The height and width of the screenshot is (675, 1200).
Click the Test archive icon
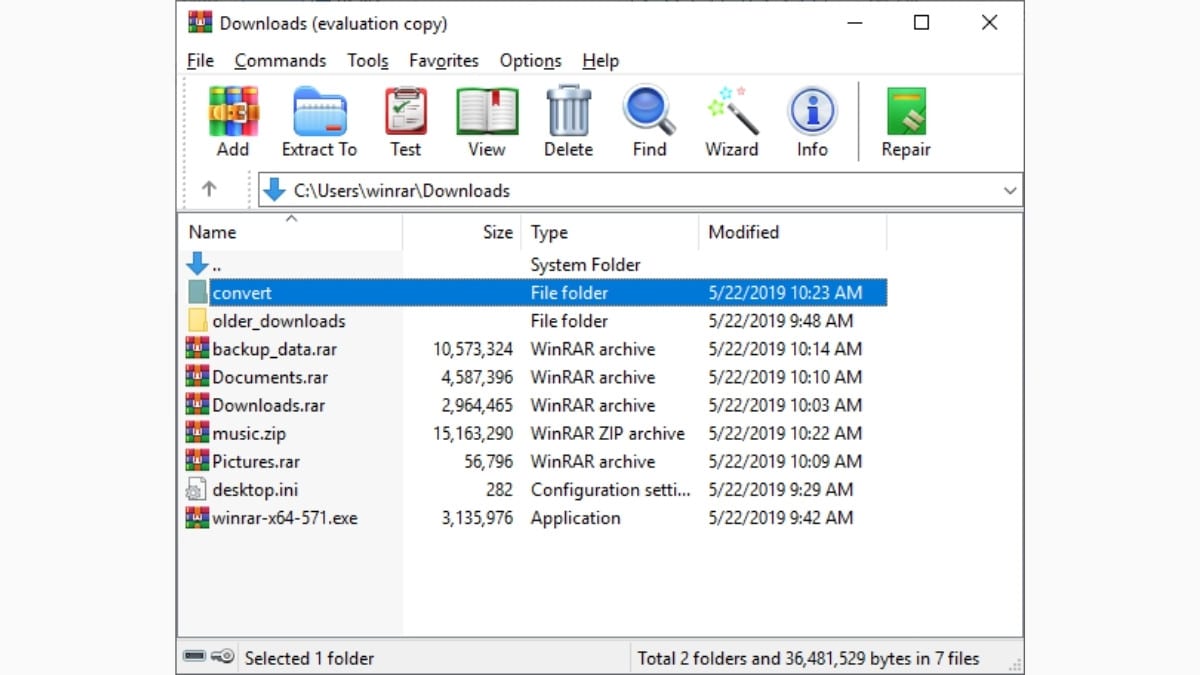[405, 115]
